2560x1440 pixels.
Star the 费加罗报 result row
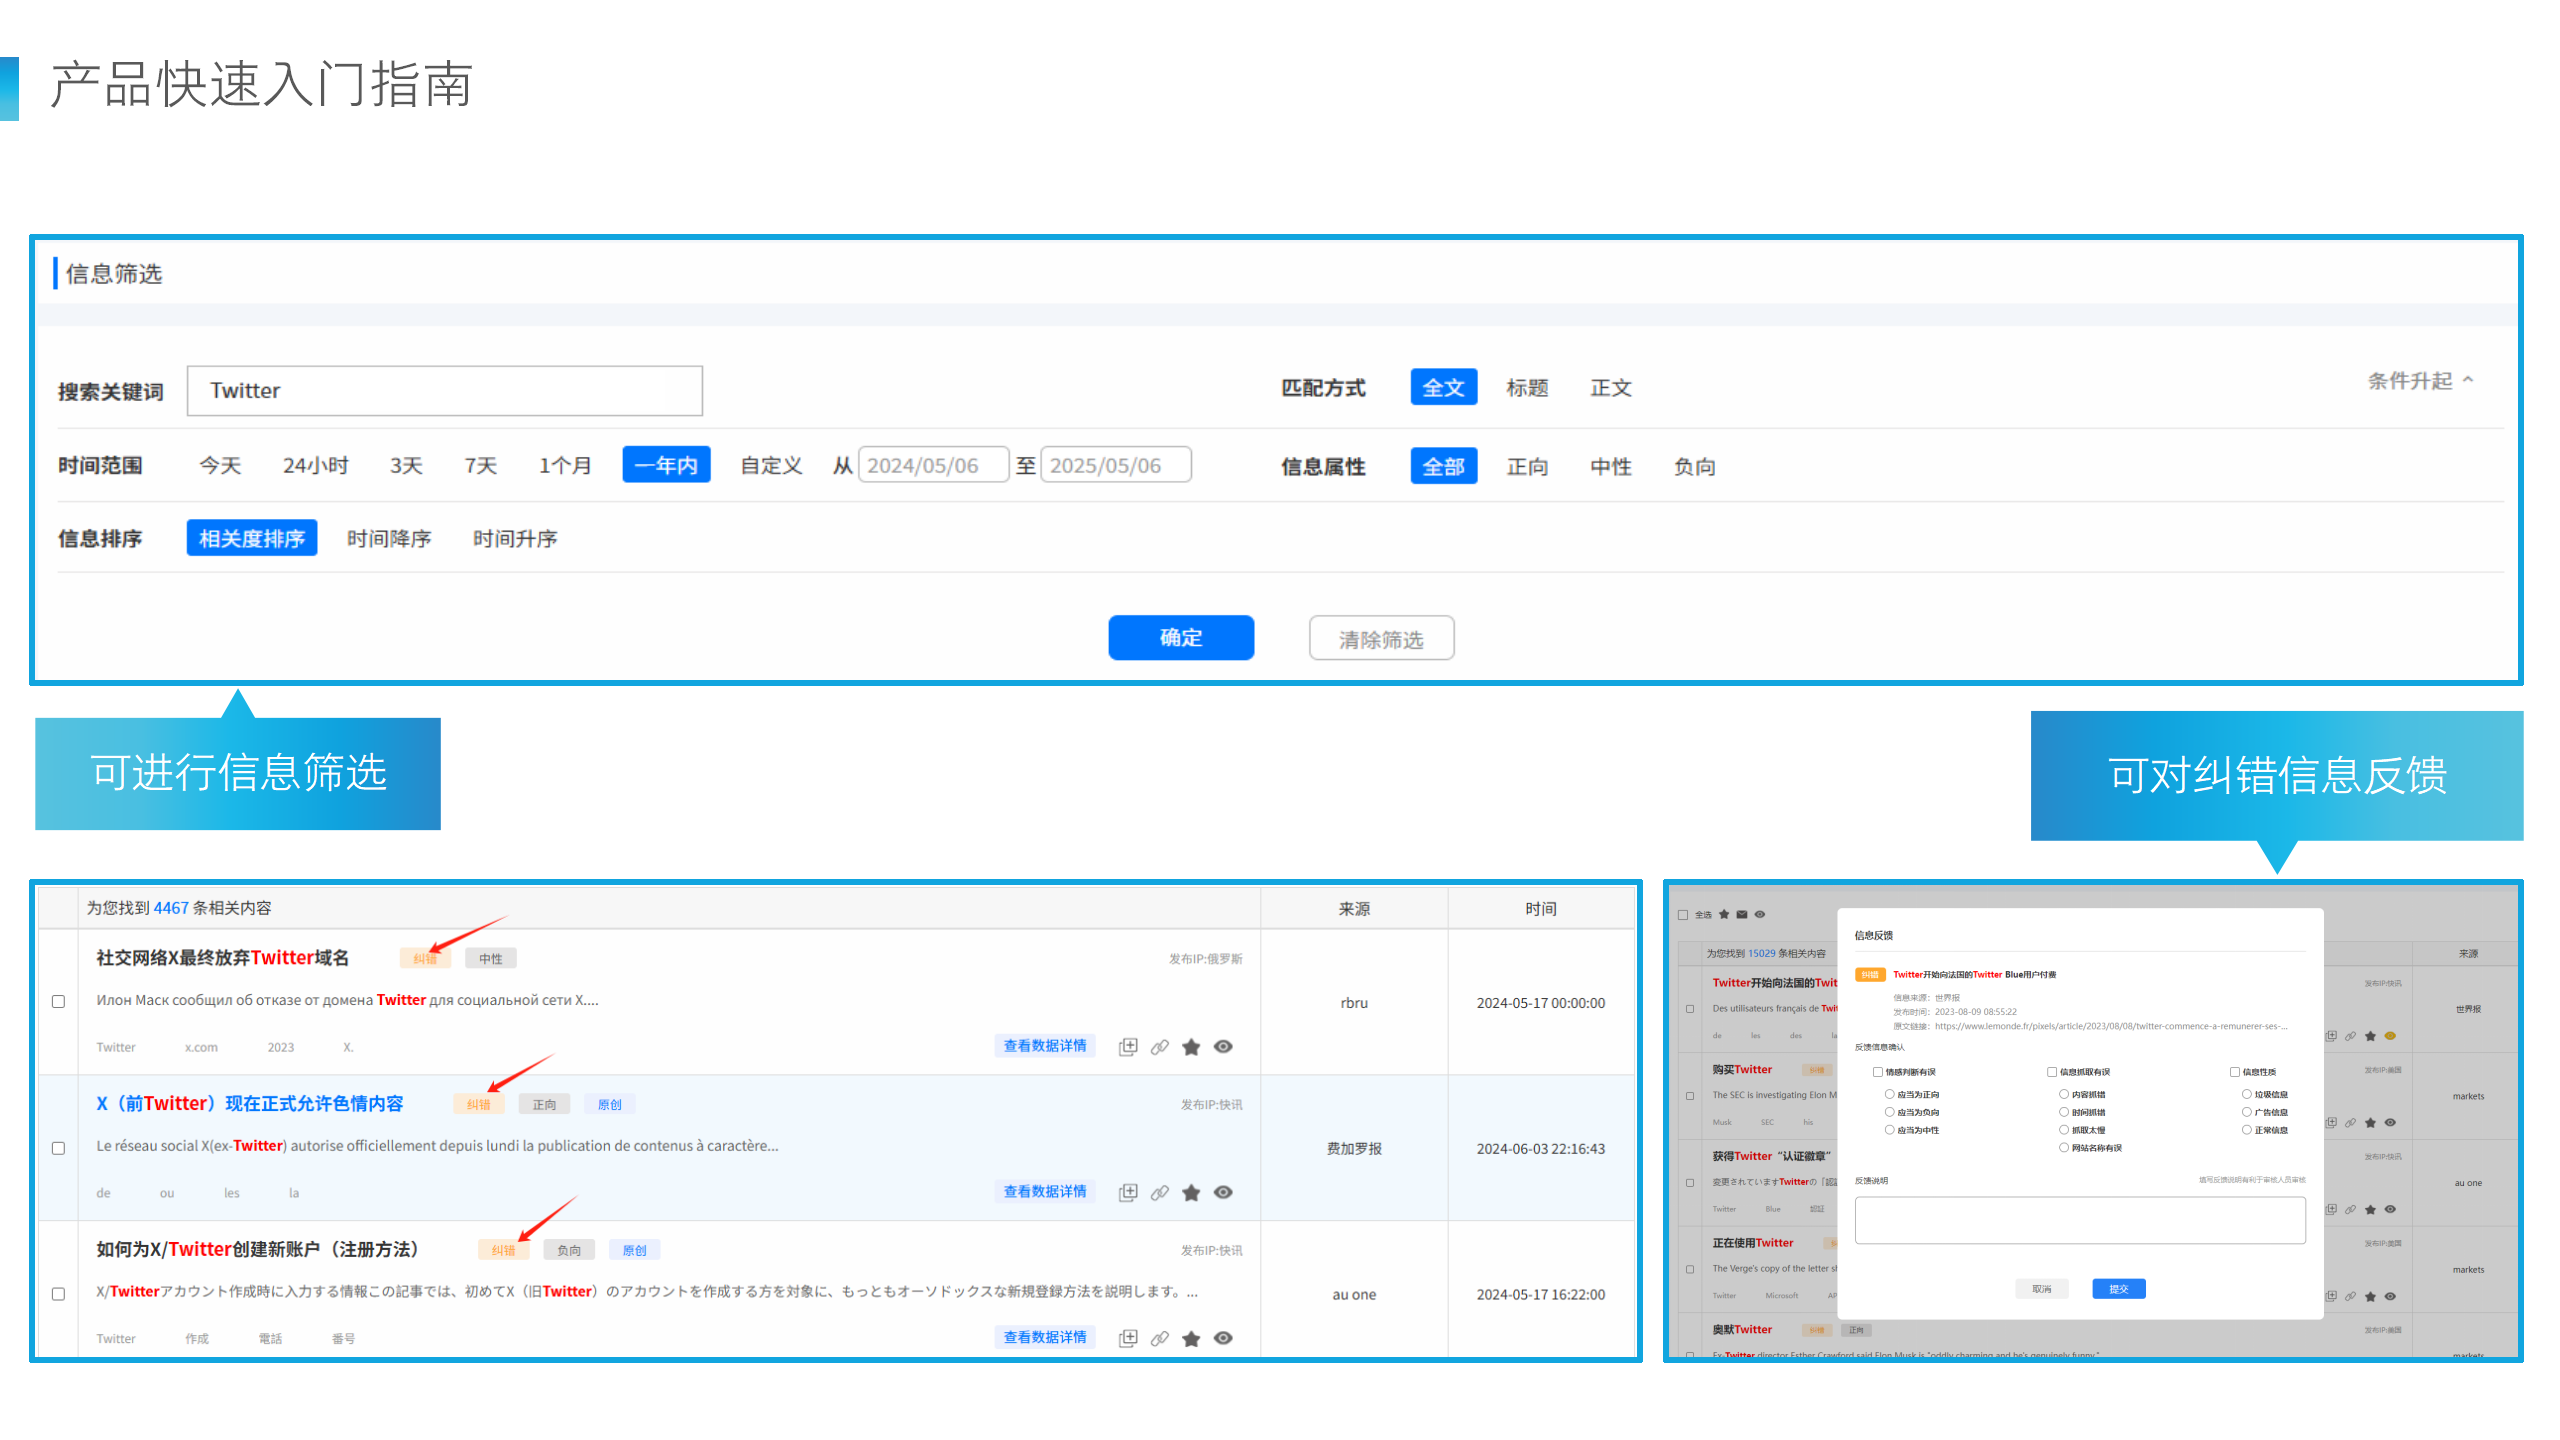click(x=1190, y=1192)
